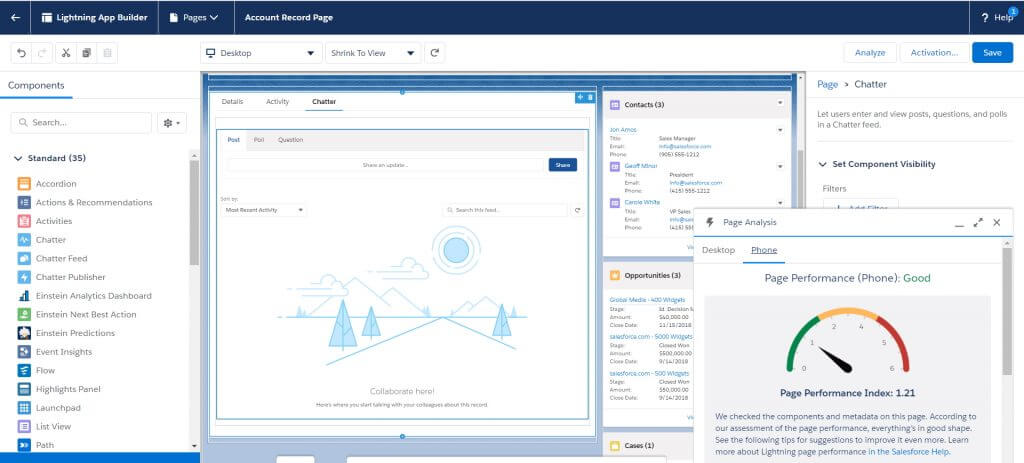Viewport: 1024px width, 463px height.
Task: Open the Salesforce Help link
Action: click(x=909, y=452)
